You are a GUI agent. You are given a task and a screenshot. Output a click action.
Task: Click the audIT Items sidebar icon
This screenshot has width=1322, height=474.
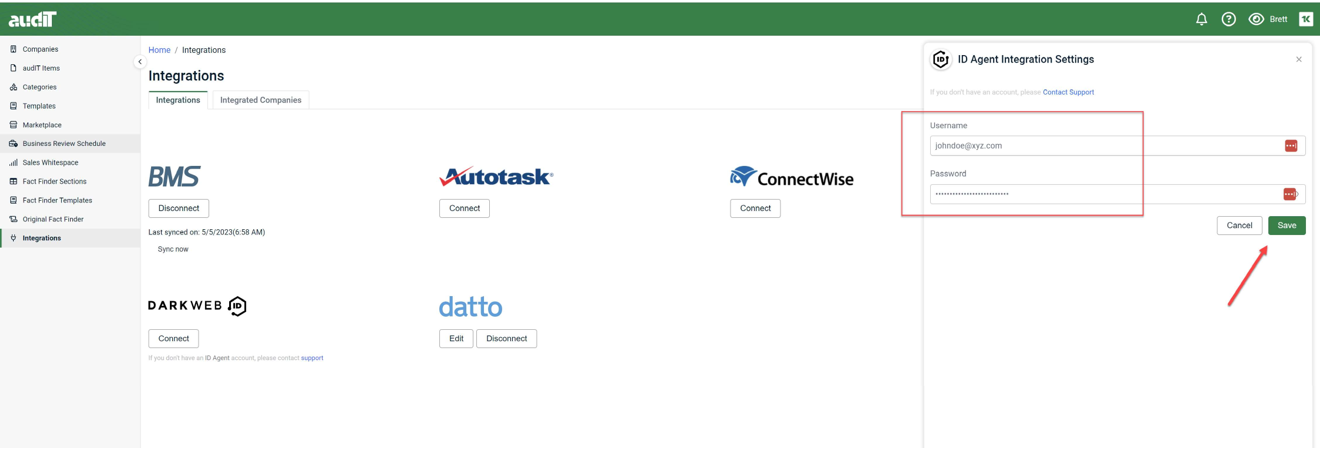(13, 68)
